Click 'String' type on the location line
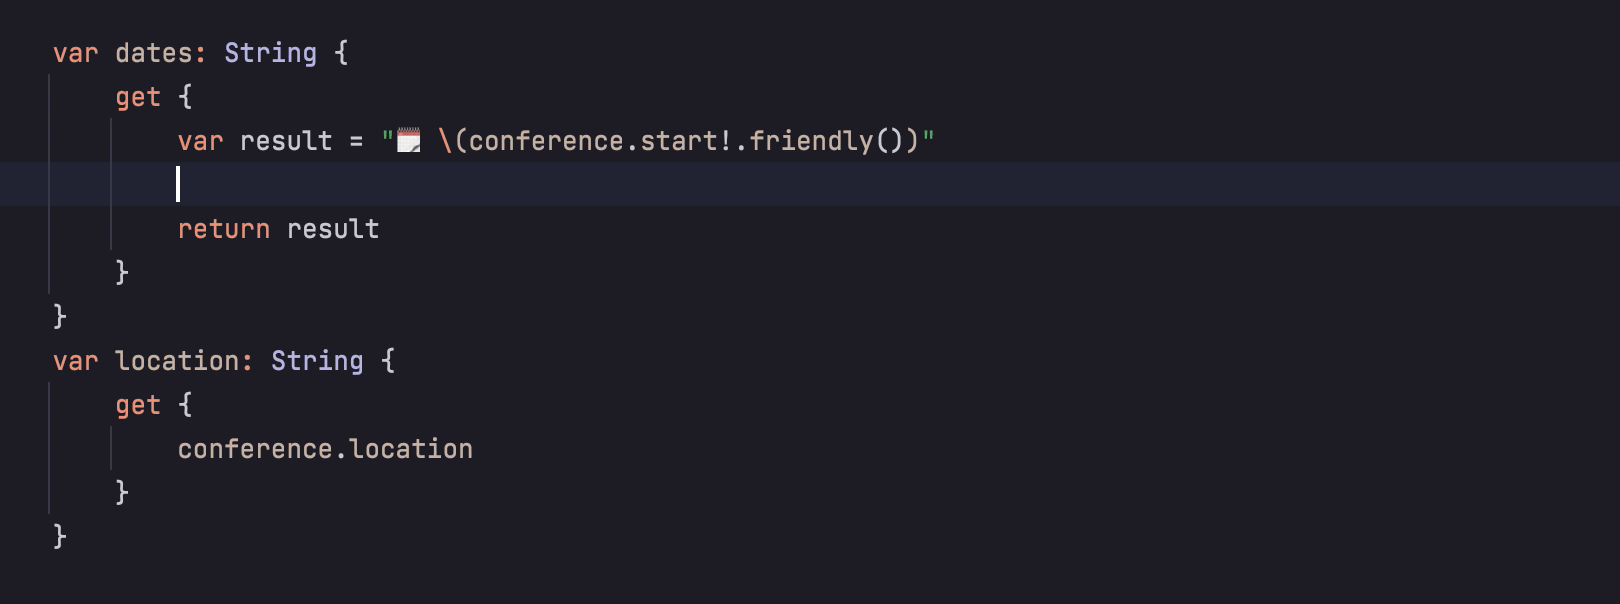Screen dimensions: 1620x604 [317, 361]
